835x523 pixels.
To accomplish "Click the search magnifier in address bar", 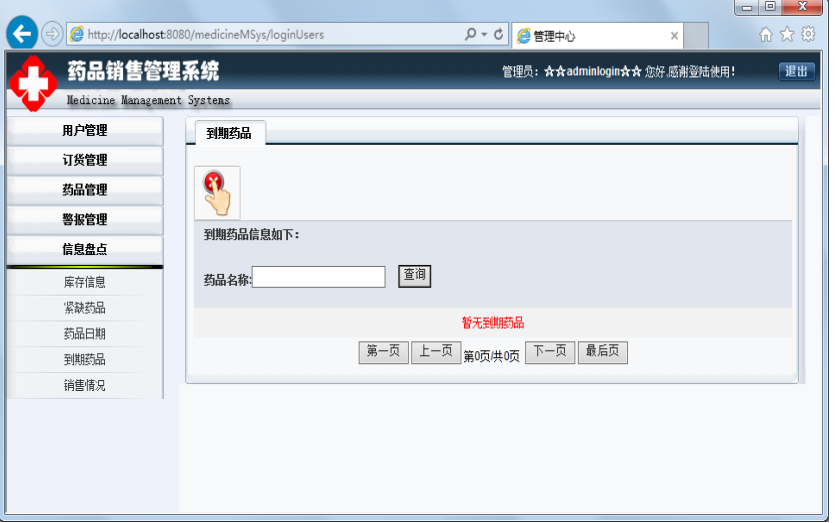I will tap(470, 34).
